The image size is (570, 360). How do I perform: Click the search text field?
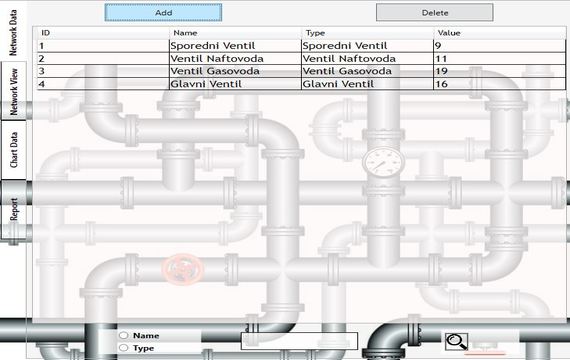point(300,341)
